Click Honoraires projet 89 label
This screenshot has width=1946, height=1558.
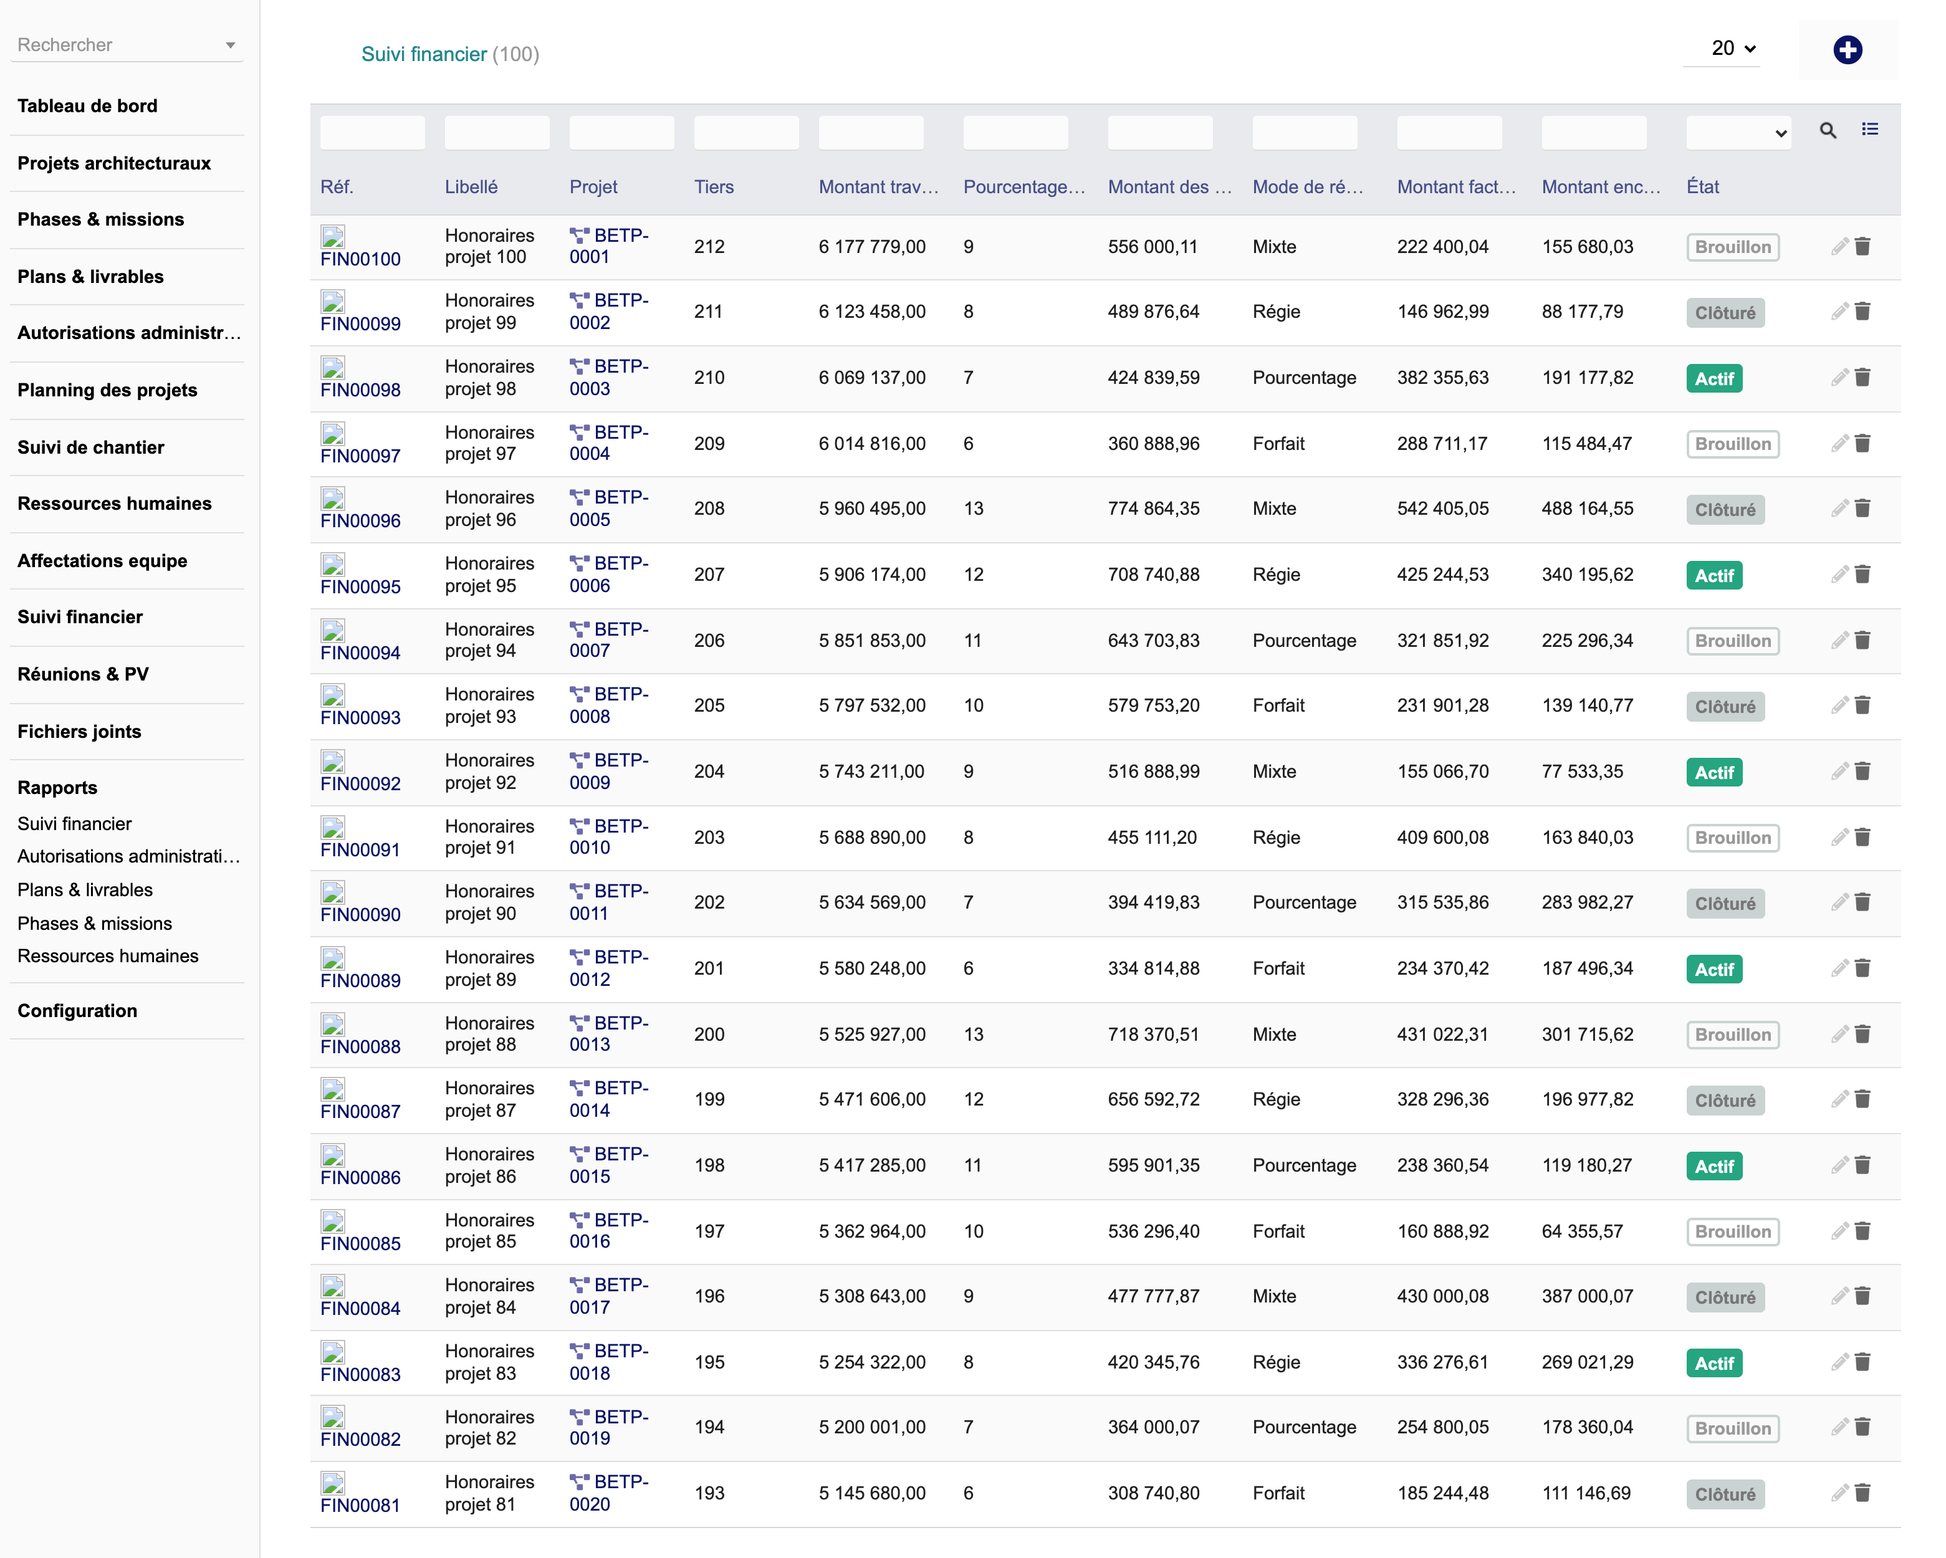pos(490,968)
